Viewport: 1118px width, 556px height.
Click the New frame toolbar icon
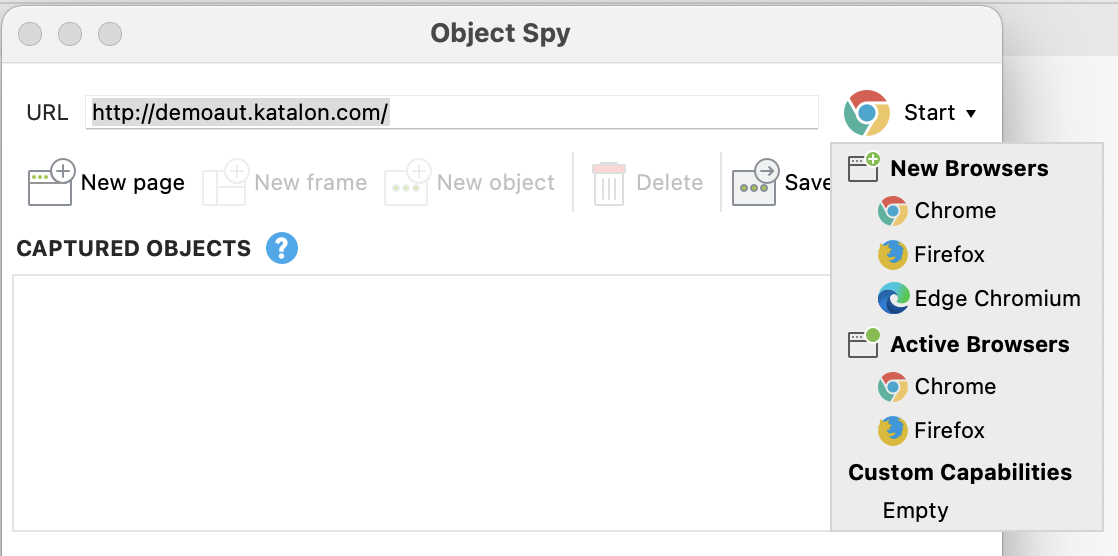pos(225,182)
